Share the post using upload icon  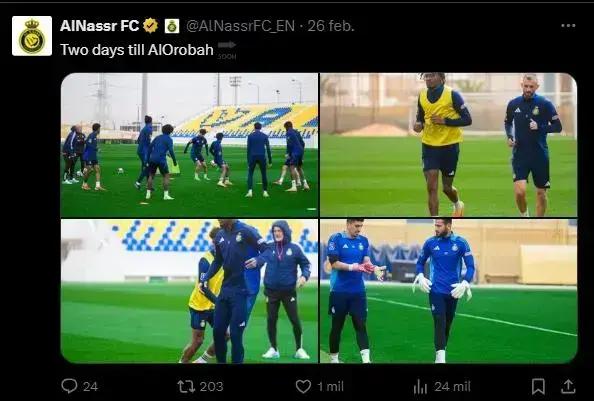pyautogui.click(x=567, y=387)
